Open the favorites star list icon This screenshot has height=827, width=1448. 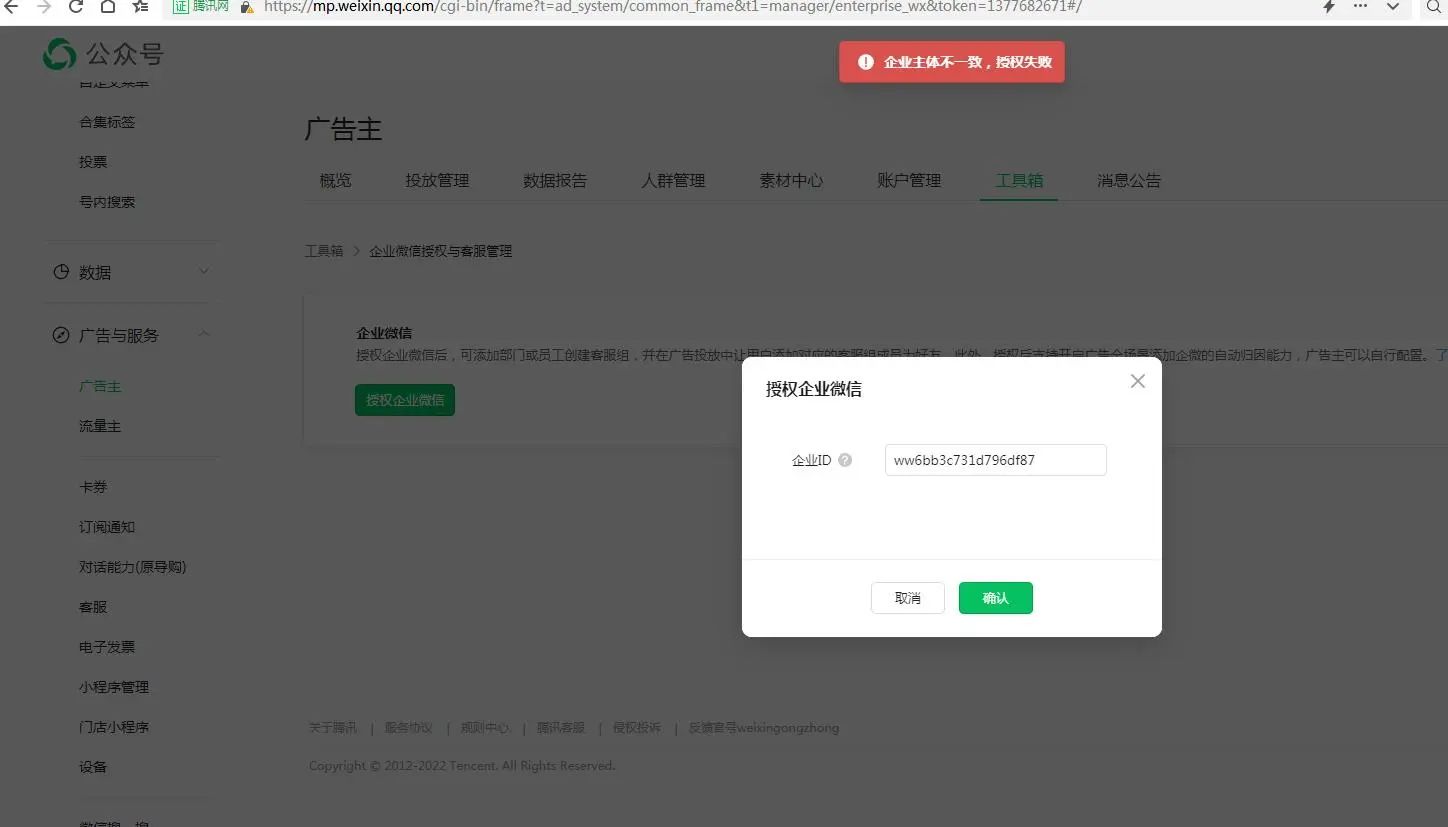(140, 6)
